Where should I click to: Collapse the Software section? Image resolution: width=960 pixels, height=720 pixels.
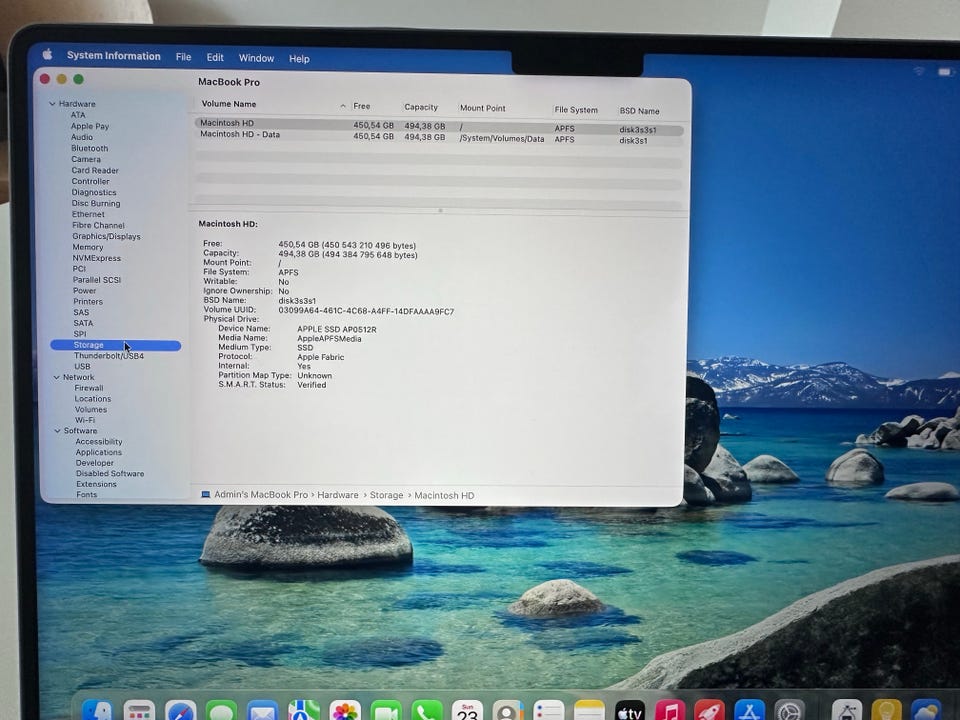pos(58,430)
